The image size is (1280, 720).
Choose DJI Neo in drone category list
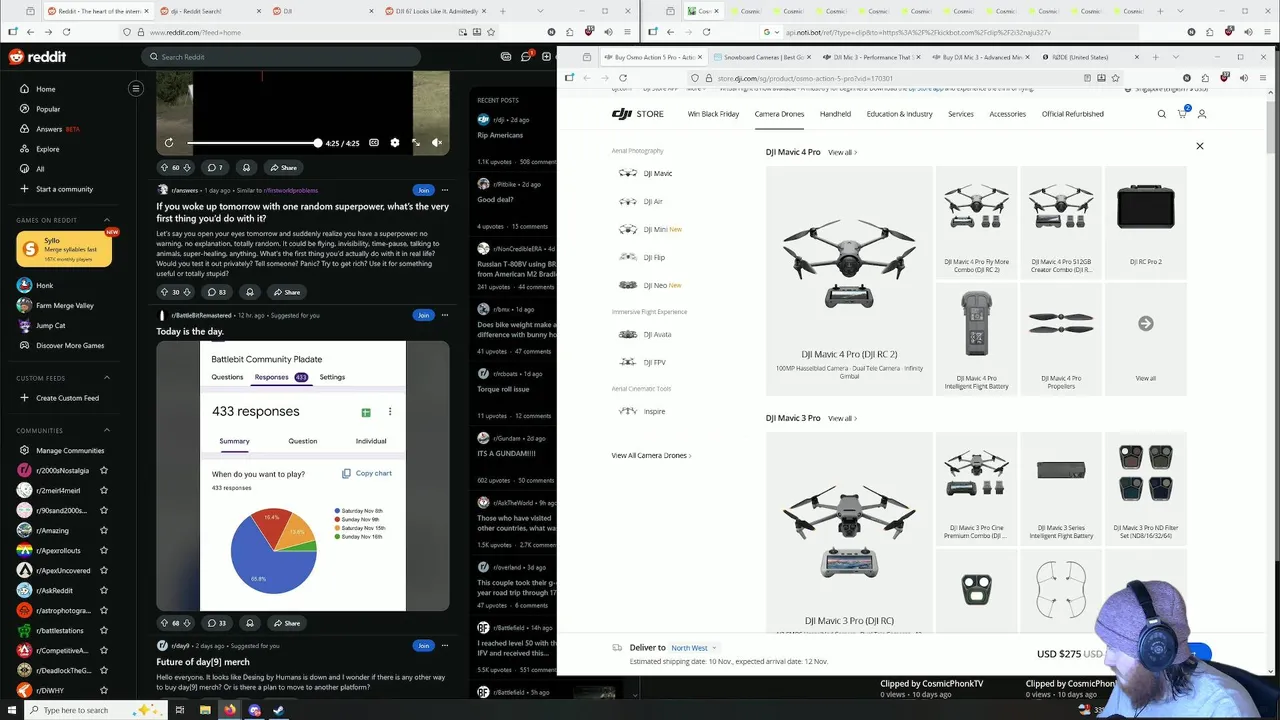(650, 285)
